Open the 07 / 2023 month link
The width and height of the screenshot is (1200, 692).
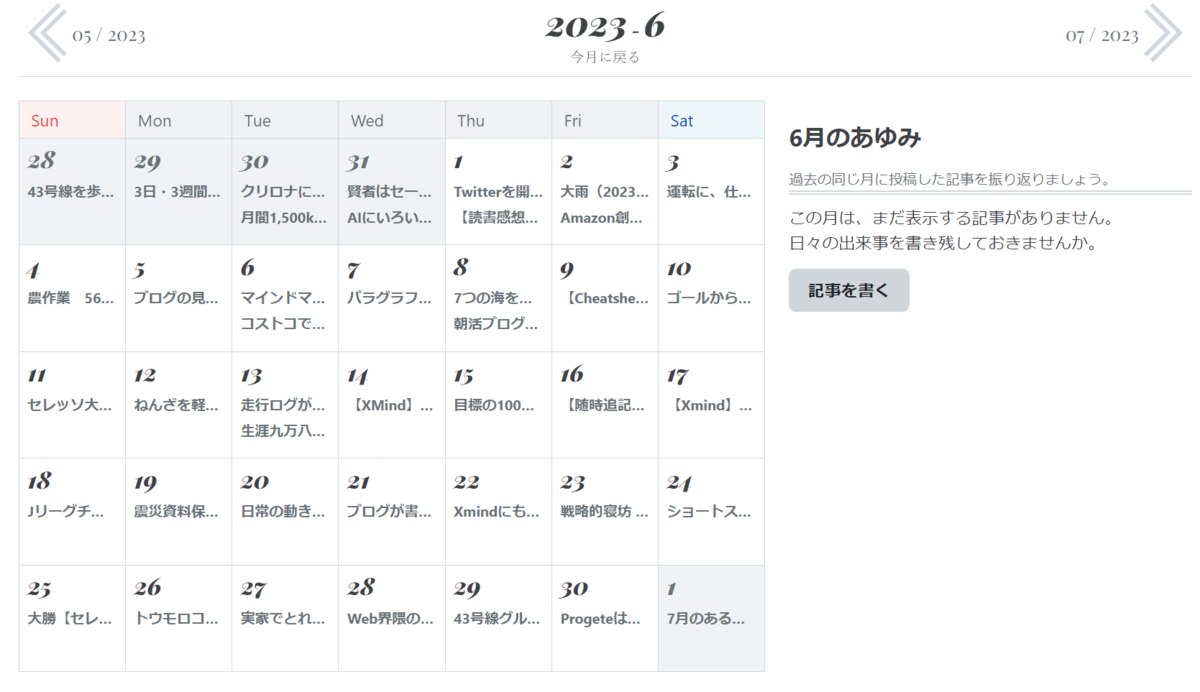tap(1102, 36)
